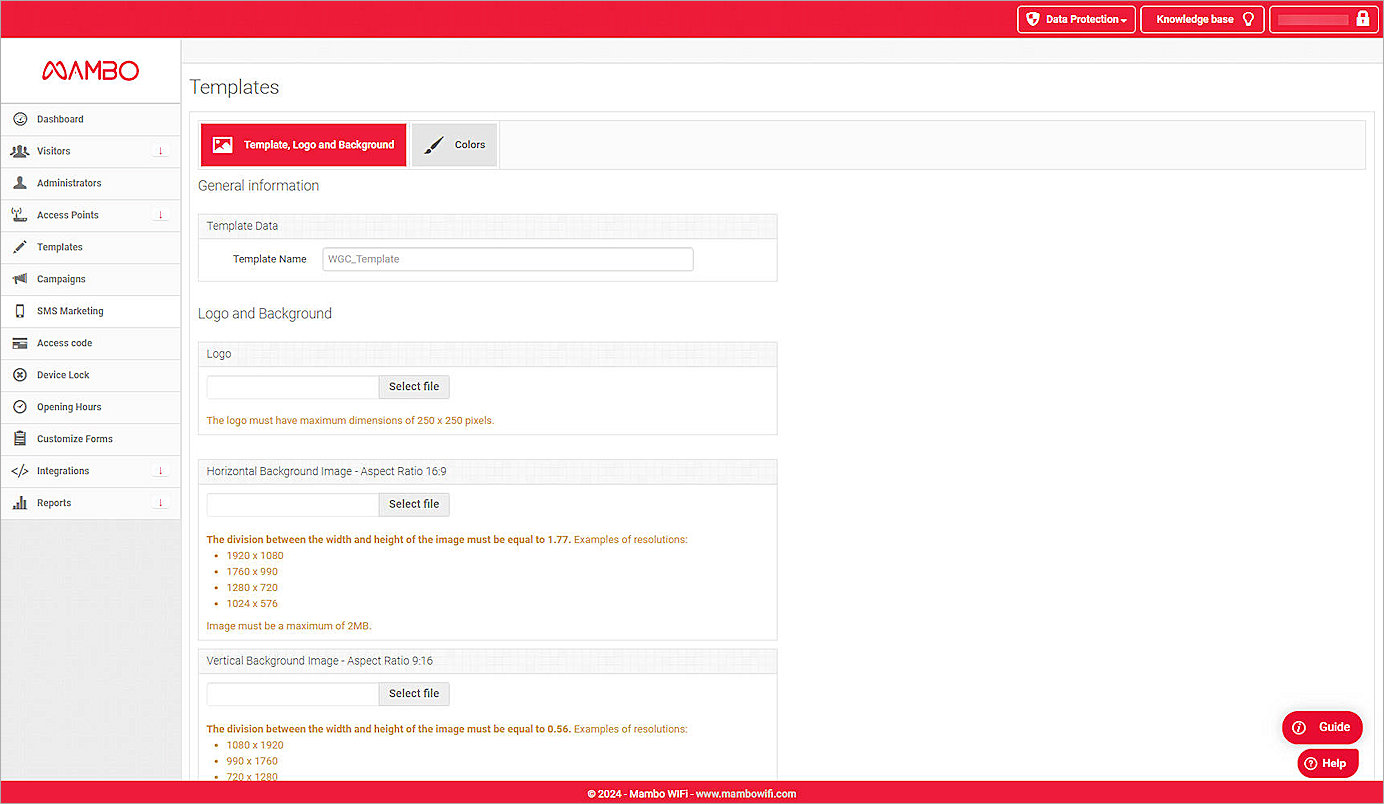This screenshot has height=804, width=1384.
Task: Select the Customize Forms icon
Action: pos(21,439)
